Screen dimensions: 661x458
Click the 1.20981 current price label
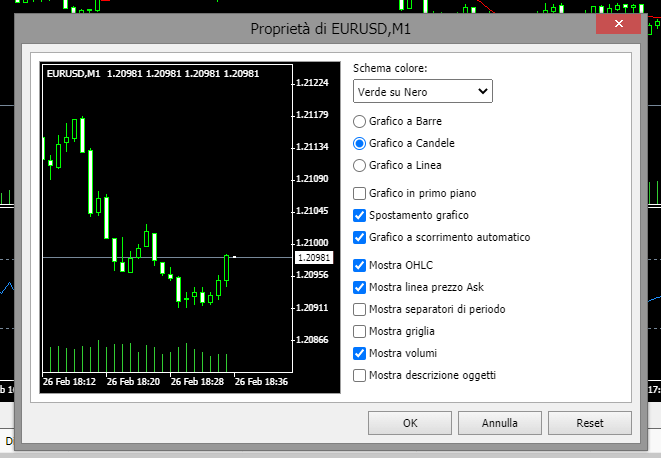(x=314, y=258)
